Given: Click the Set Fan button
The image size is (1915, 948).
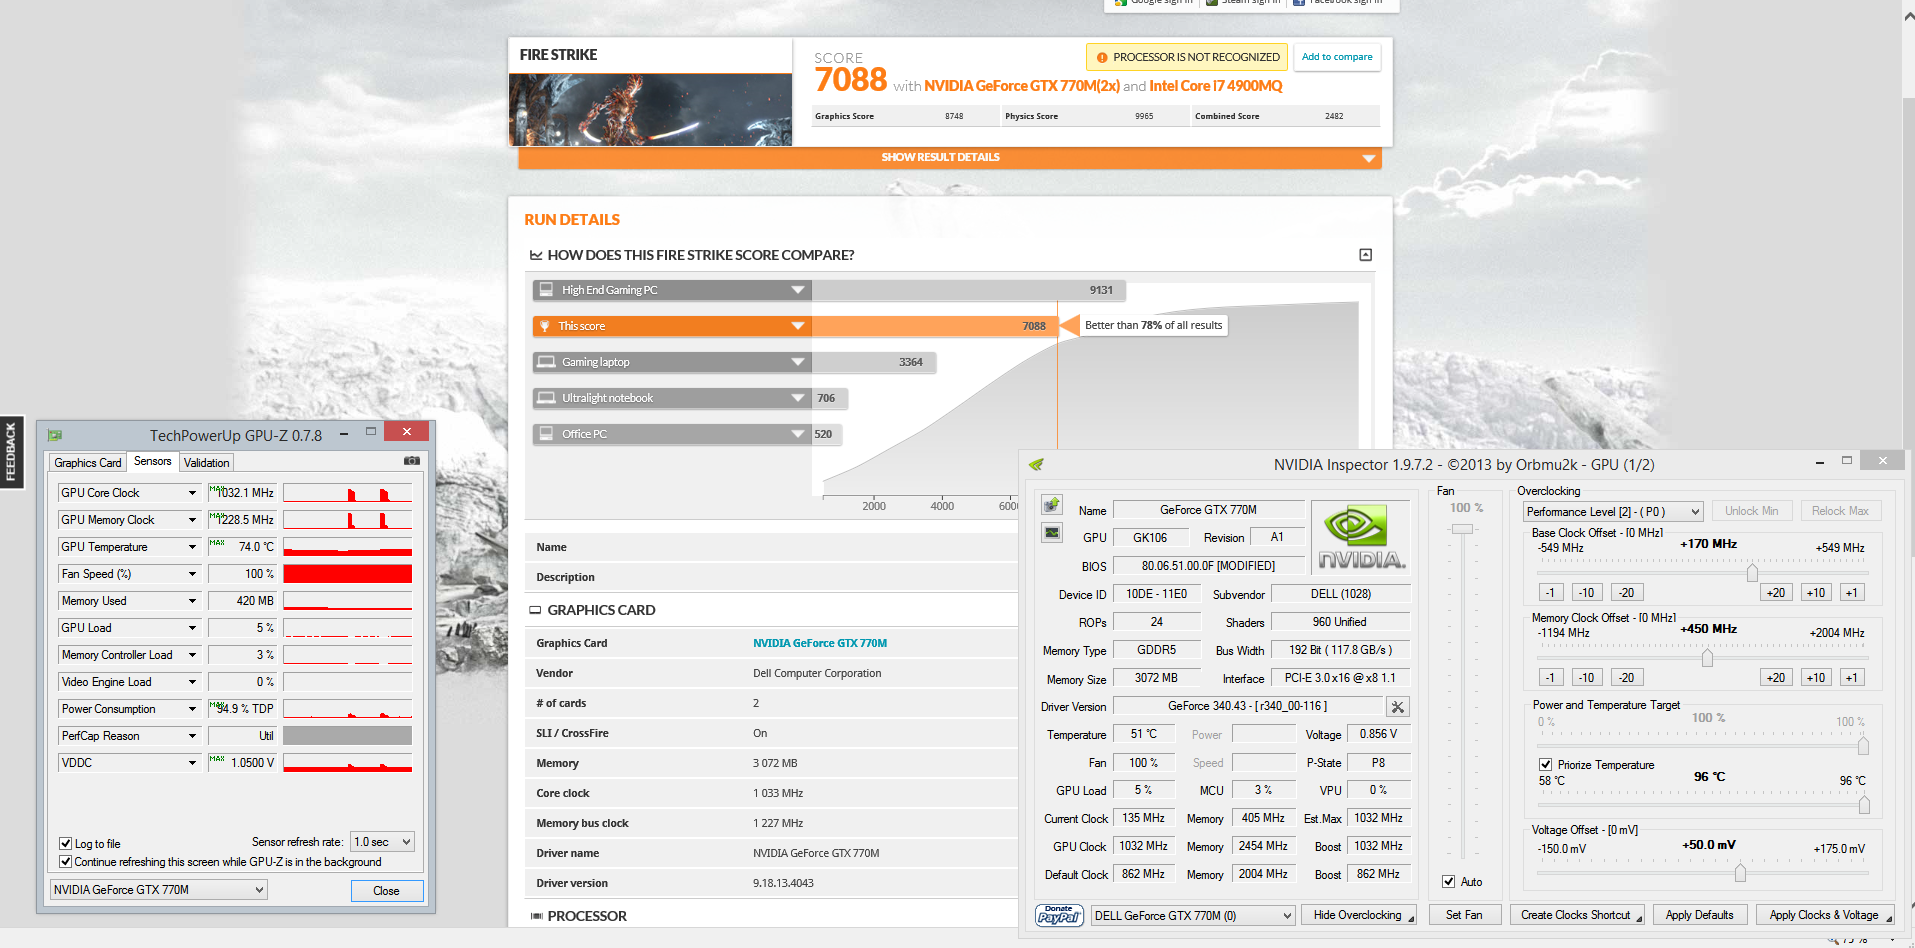Looking at the screenshot, I should (1464, 915).
